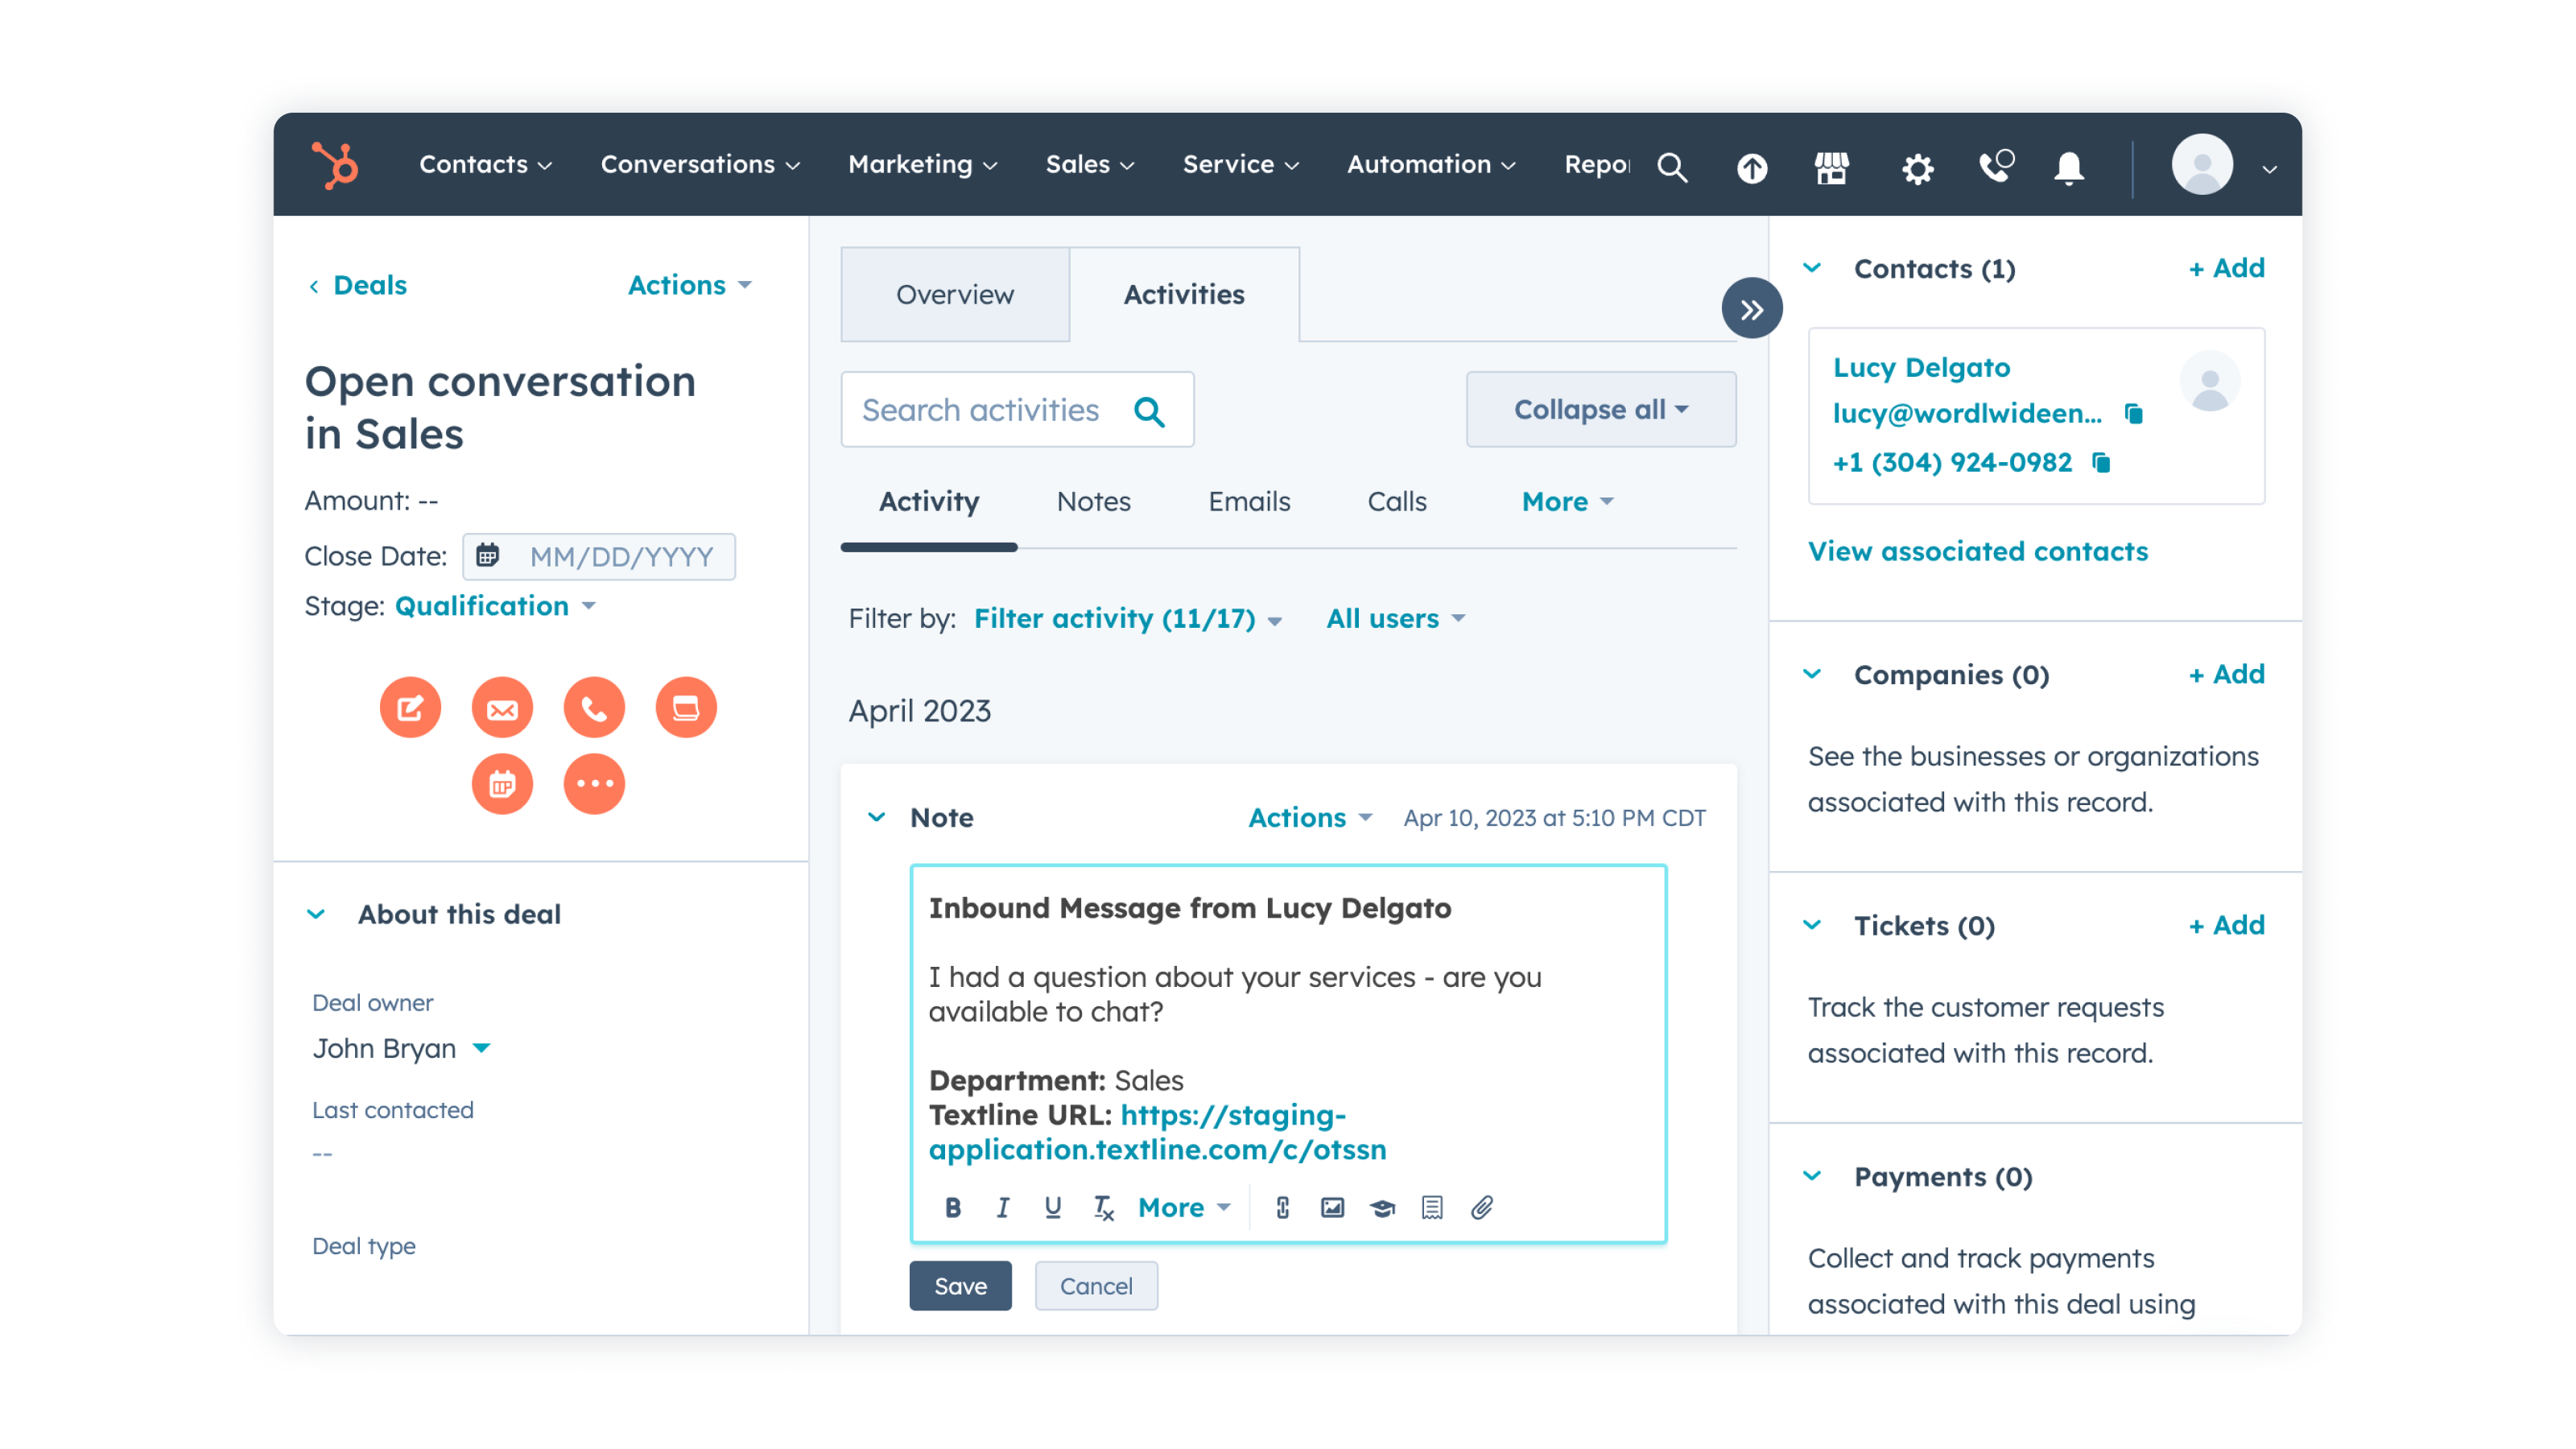Click the orange email icon button
Image resolution: width=2576 pixels, height=1449 pixels.
[x=502, y=708]
